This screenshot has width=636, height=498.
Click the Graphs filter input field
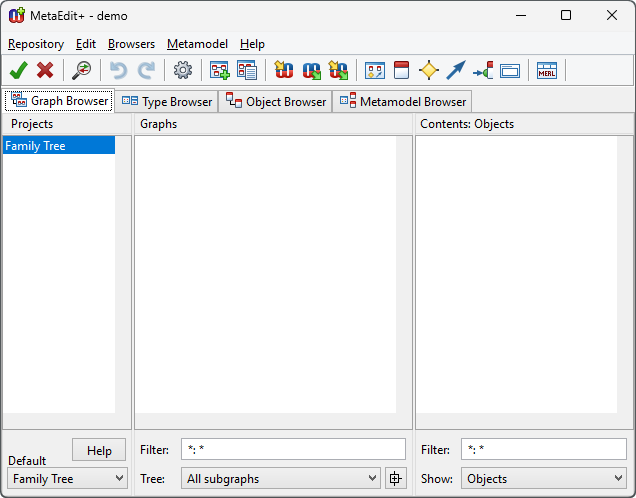293,449
